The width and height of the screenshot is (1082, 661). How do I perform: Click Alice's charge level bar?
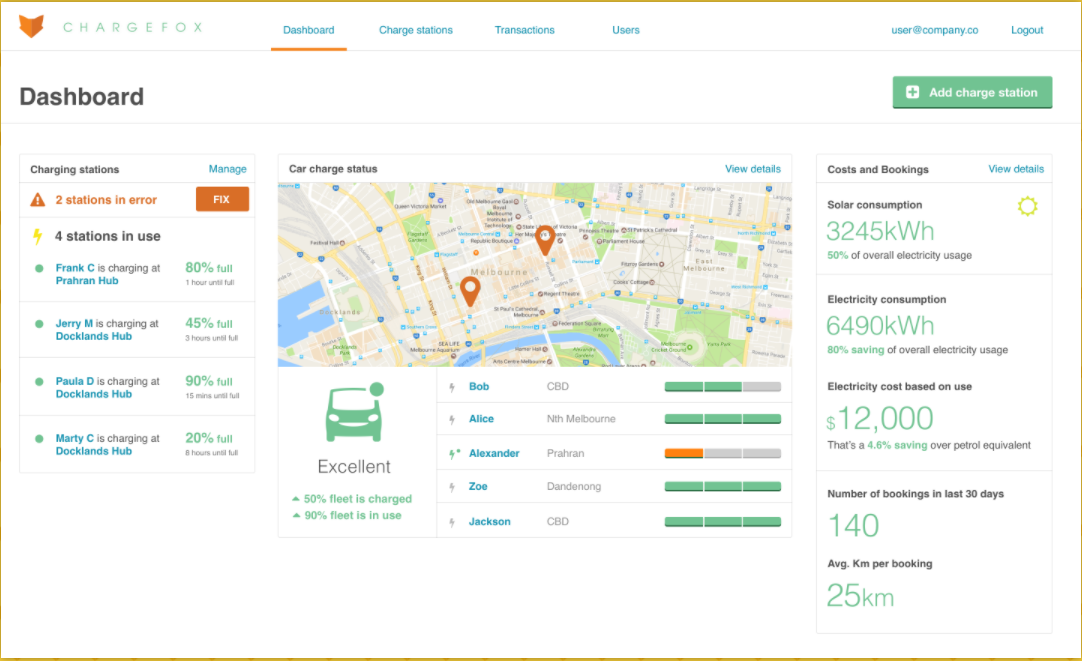click(x=722, y=419)
